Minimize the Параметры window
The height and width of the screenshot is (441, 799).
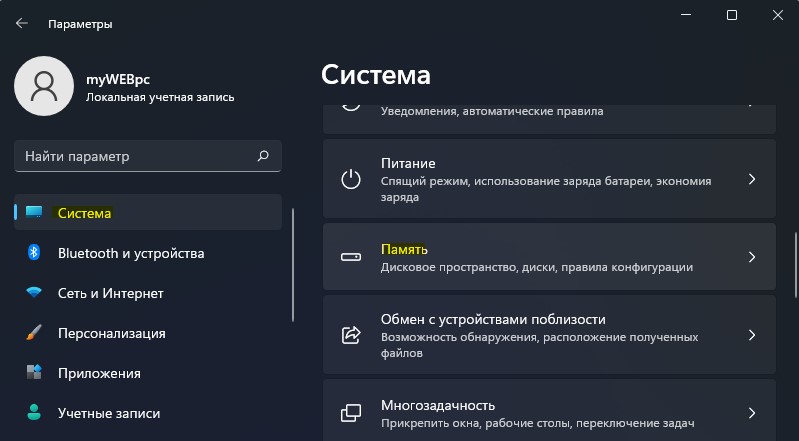pos(686,15)
